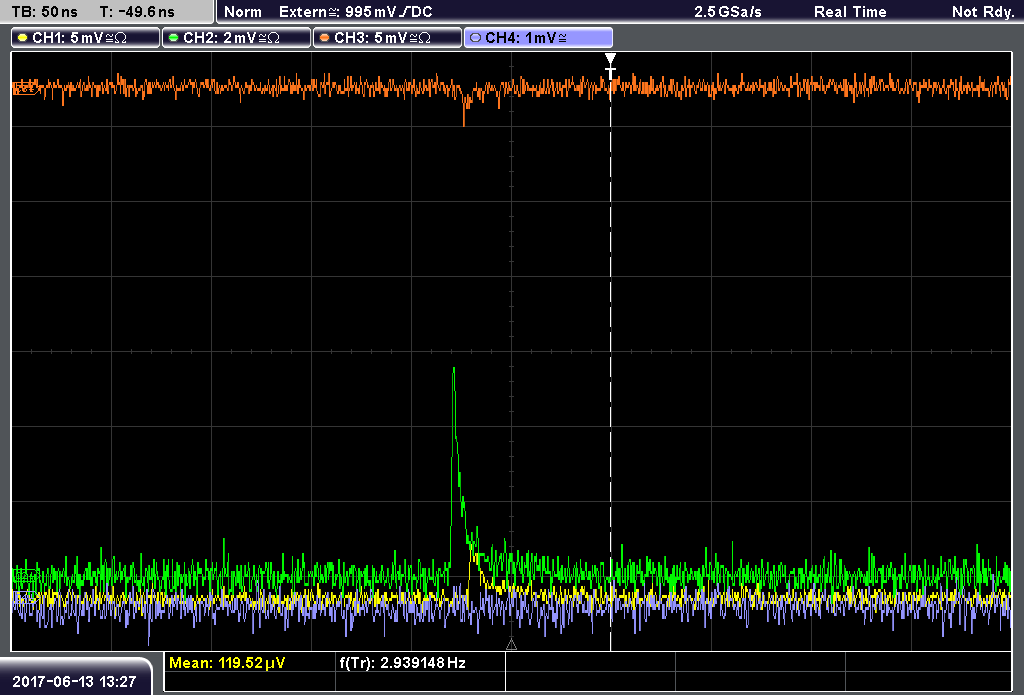Click the green CH2 ground level marker

point(25,577)
